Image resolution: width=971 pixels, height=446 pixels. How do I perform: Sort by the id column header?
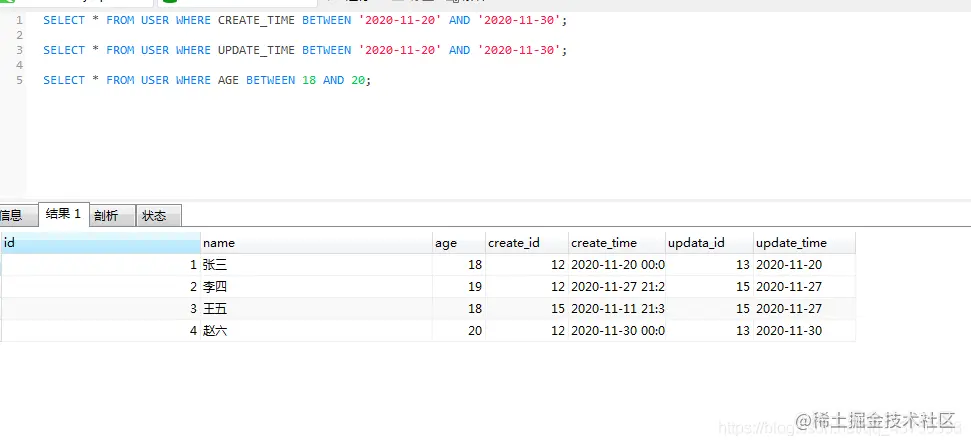pyautogui.click(x=100, y=243)
